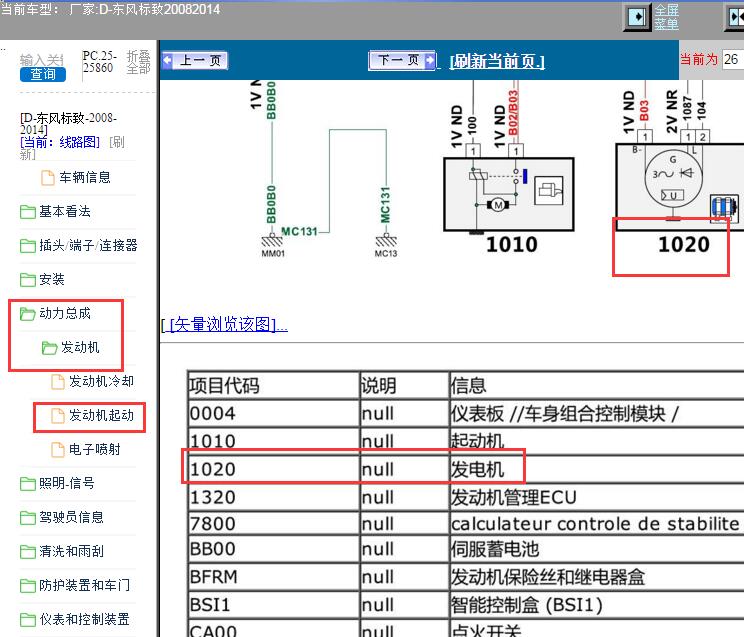Click the 电子喷射 page icon
744x637 pixels.
click(58, 450)
